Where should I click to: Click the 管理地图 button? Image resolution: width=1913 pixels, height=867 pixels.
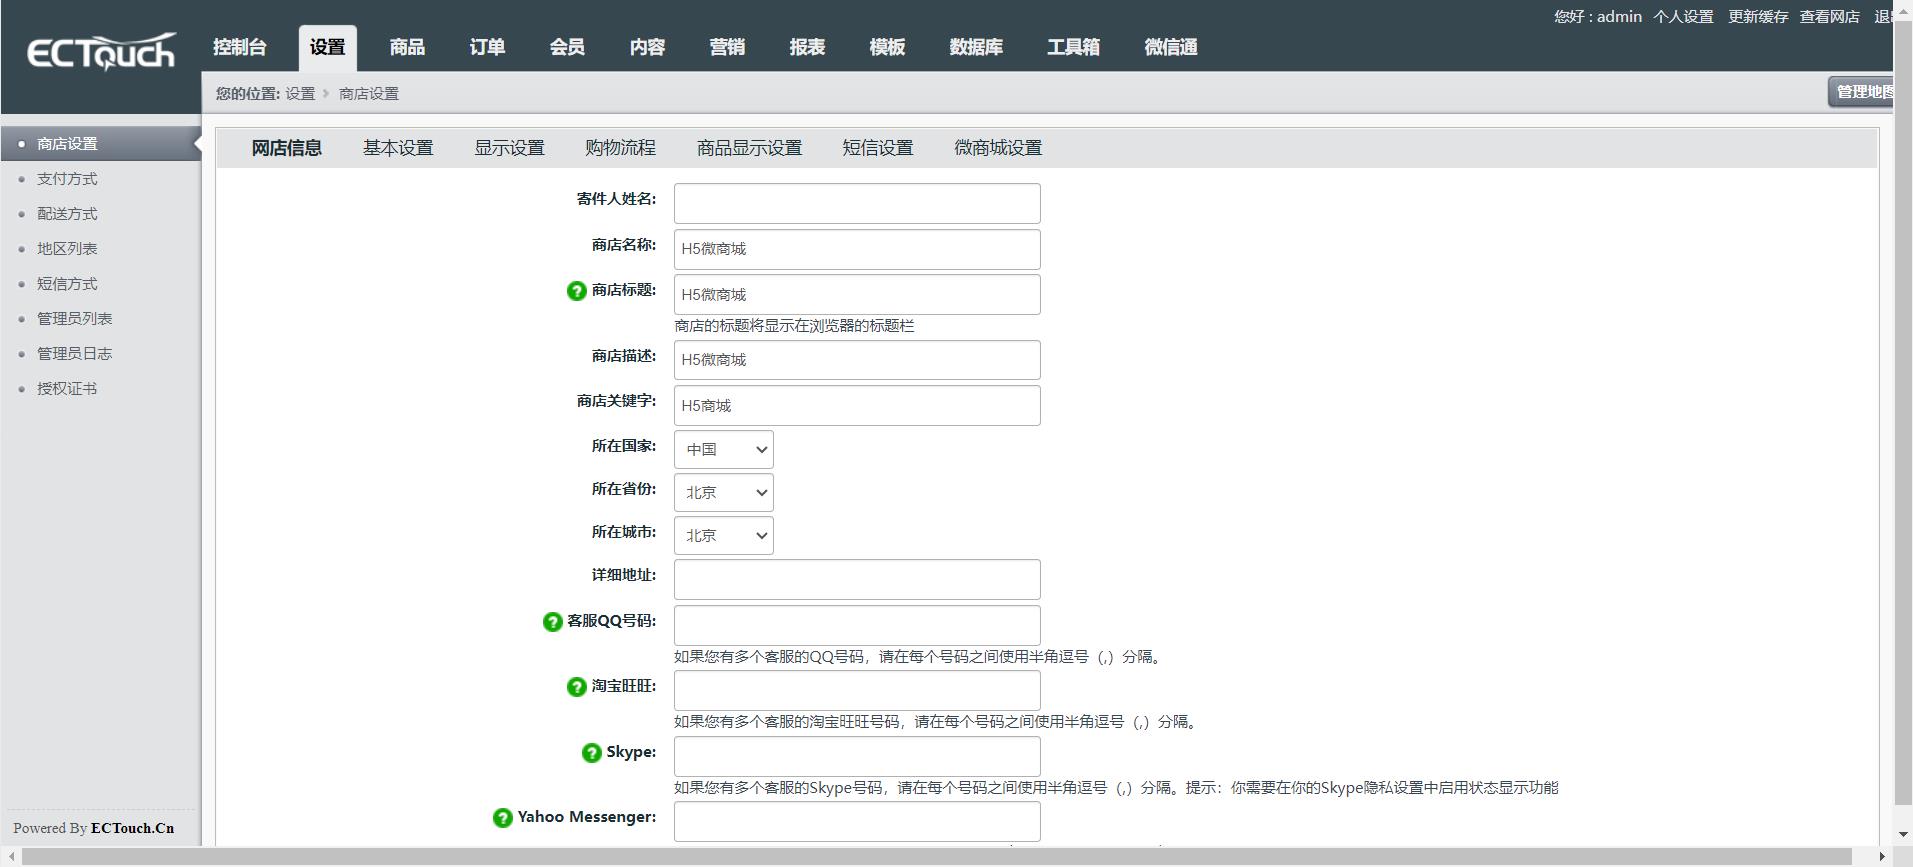click(x=1861, y=92)
